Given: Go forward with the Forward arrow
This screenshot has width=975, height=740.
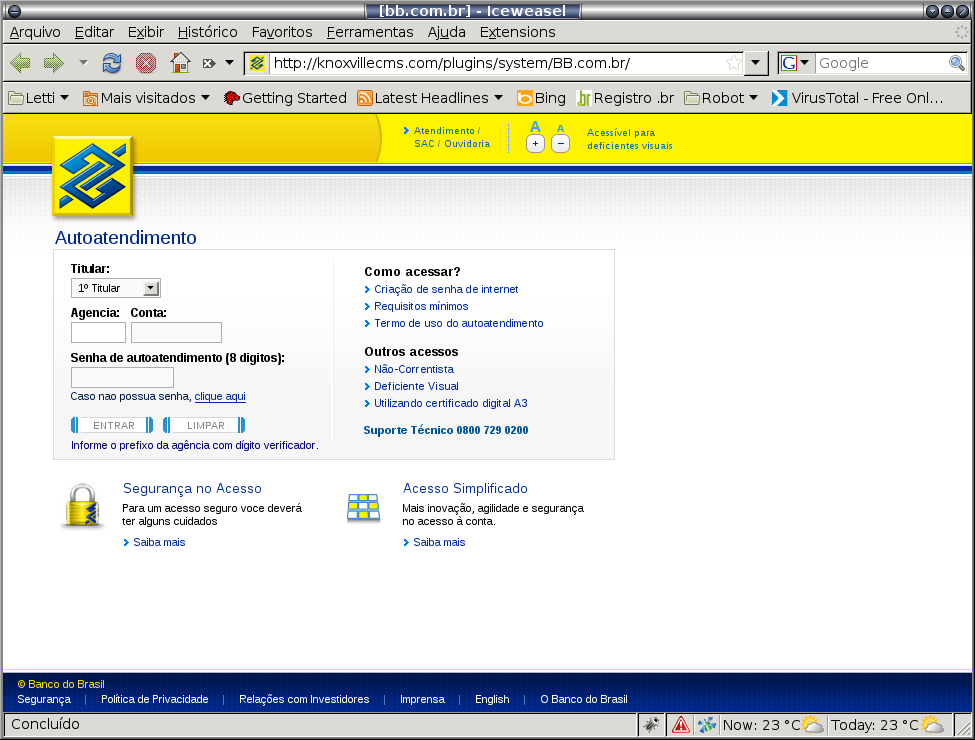Looking at the screenshot, I should (54, 63).
